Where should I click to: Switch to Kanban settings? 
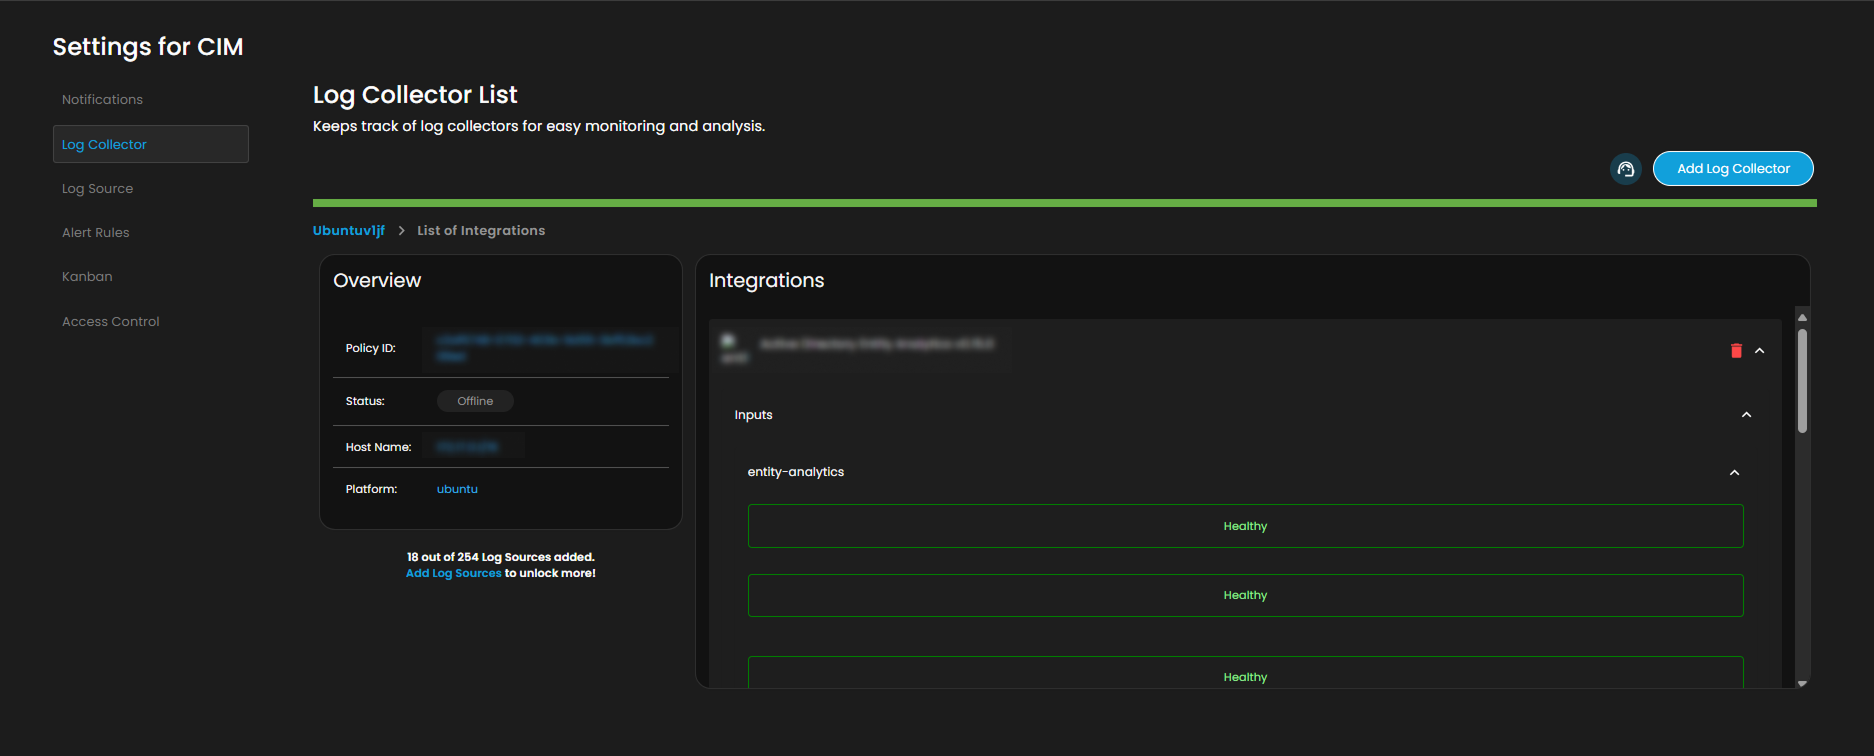point(87,277)
